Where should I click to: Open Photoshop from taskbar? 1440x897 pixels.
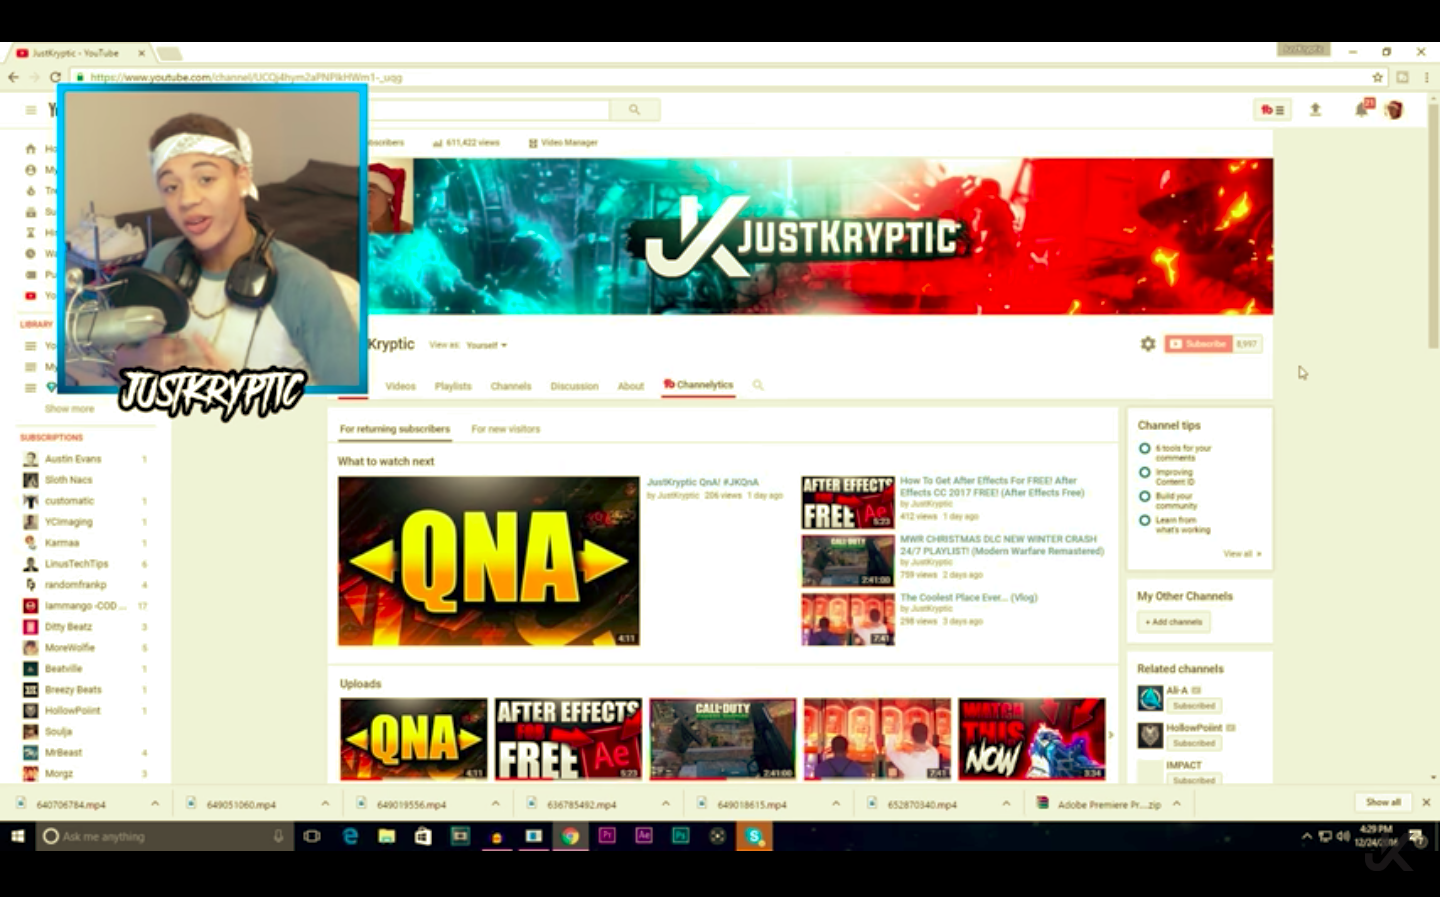click(681, 836)
